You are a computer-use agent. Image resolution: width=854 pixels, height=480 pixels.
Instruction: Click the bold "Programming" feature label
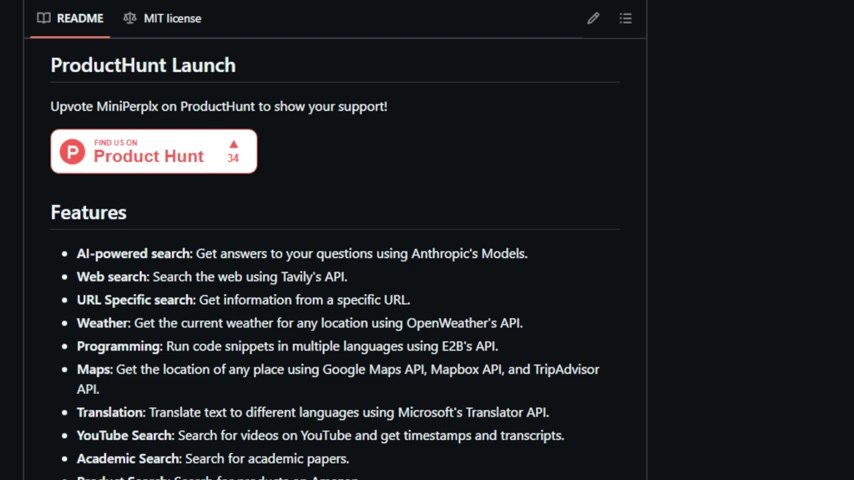click(119, 346)
